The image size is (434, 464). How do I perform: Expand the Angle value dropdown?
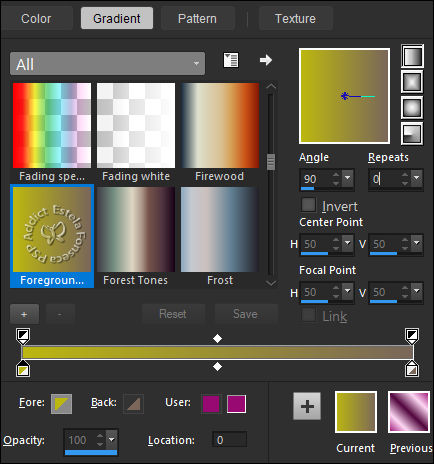[347, 179]
